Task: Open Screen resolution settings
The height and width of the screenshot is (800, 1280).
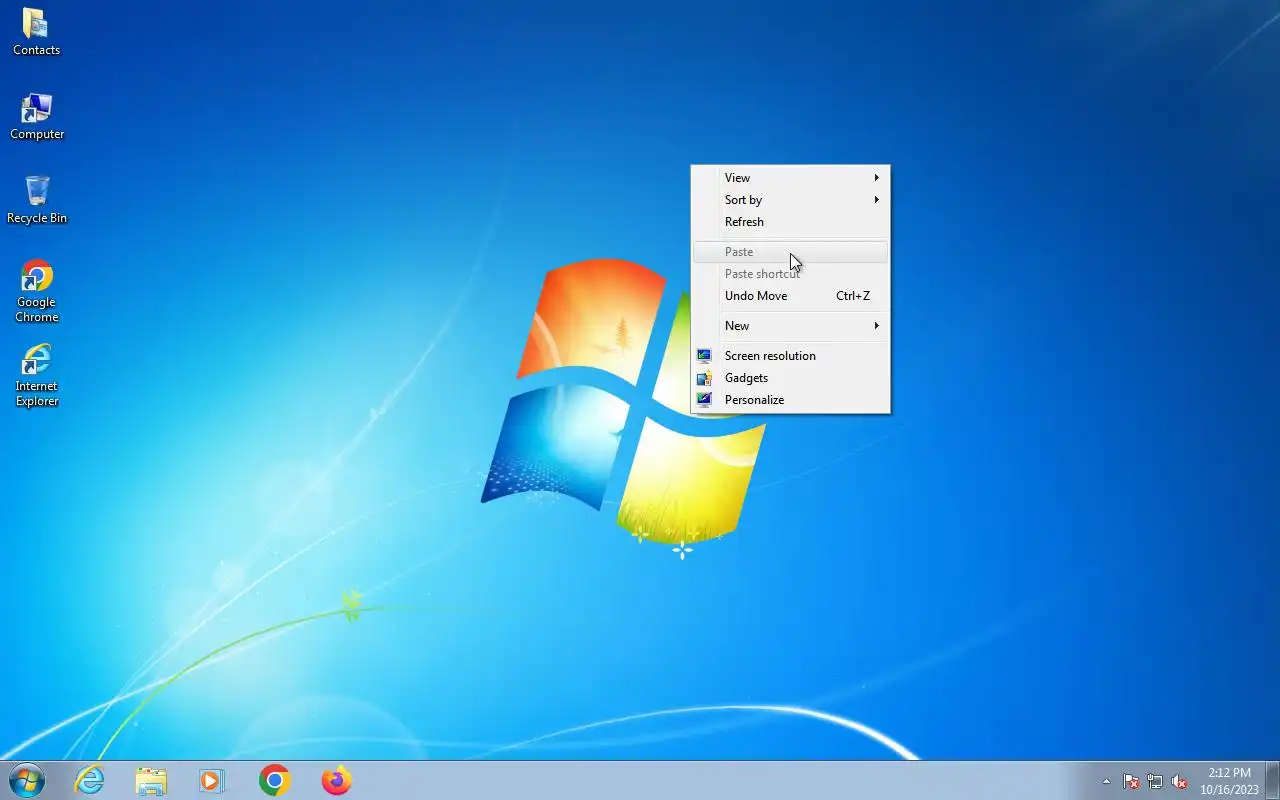Action: point(790,356)
